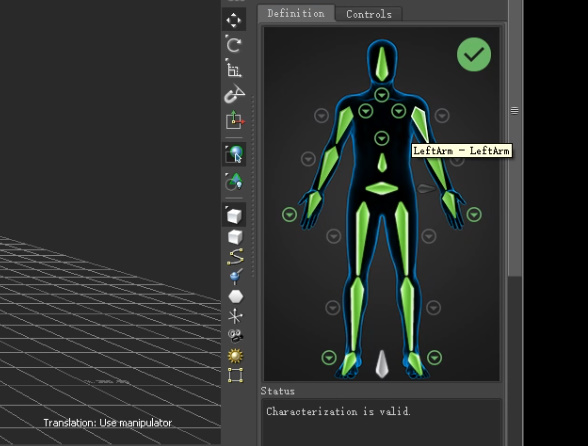Select the character's left hand bone
Viewport: 588px width, 446px height.
pos(449,204)
